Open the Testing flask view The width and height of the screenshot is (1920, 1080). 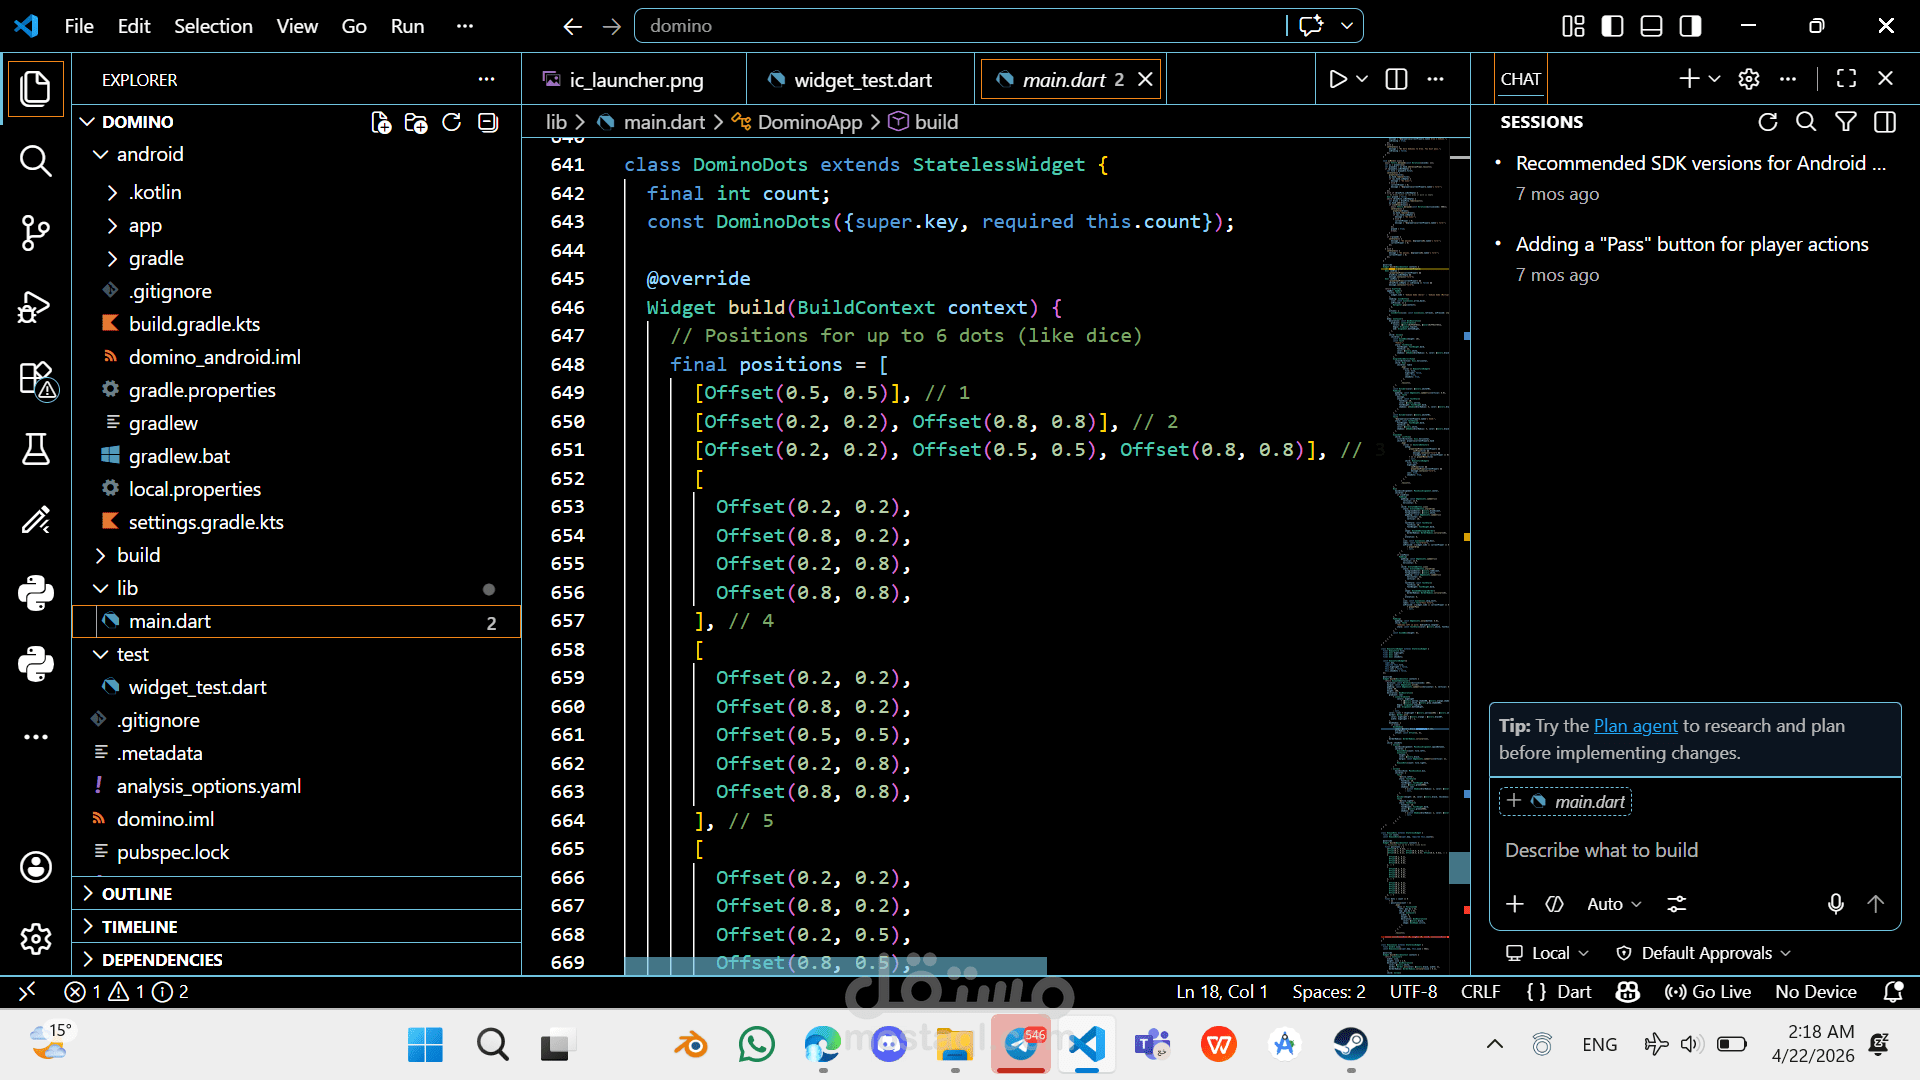point(35,449)
